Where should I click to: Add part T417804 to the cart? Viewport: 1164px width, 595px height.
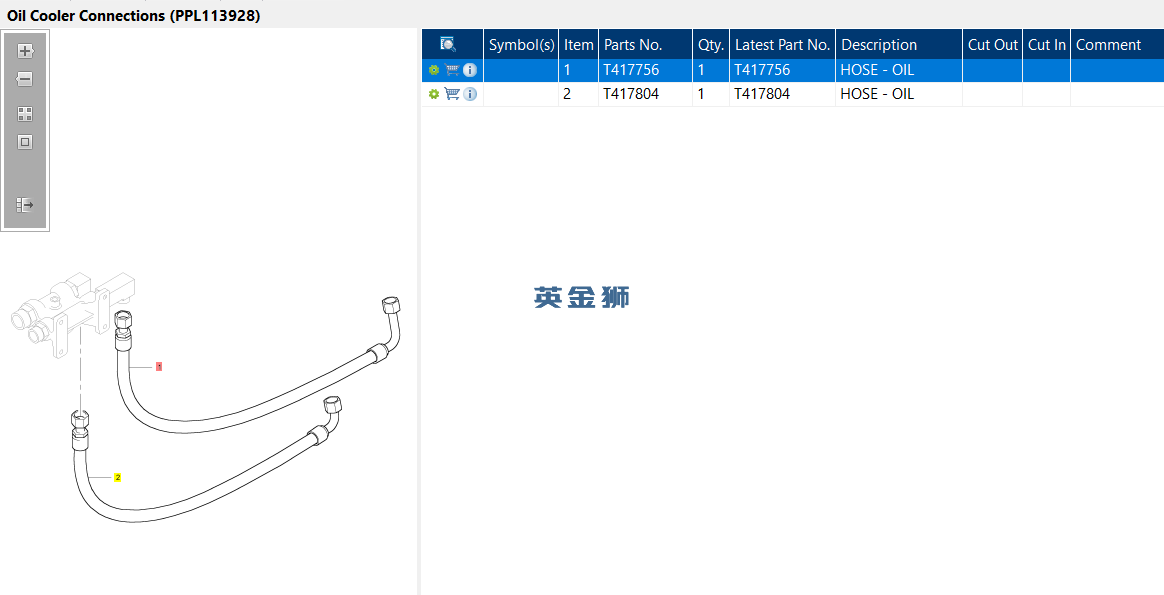[x=451, y=94]
